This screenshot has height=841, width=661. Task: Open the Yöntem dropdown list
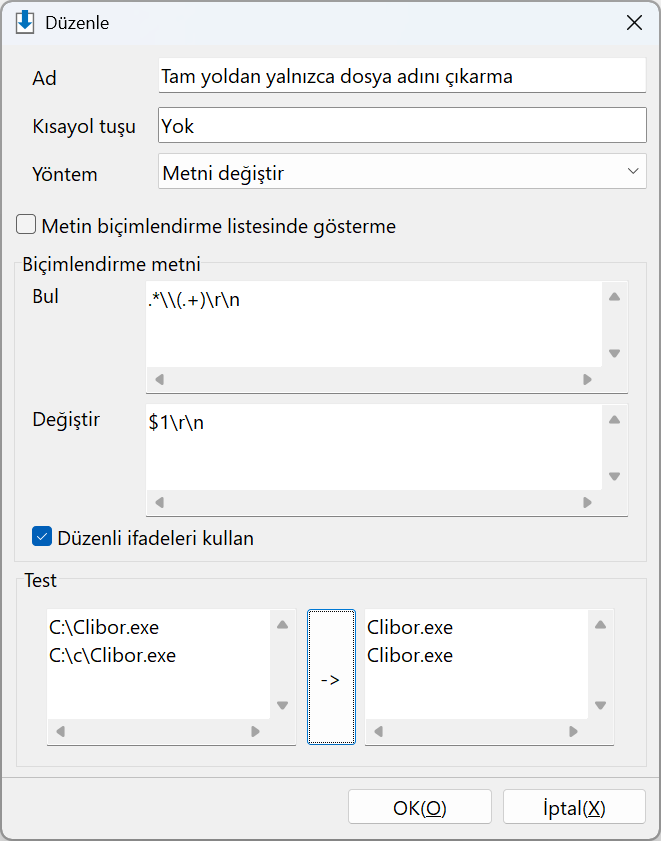point(402,172)
